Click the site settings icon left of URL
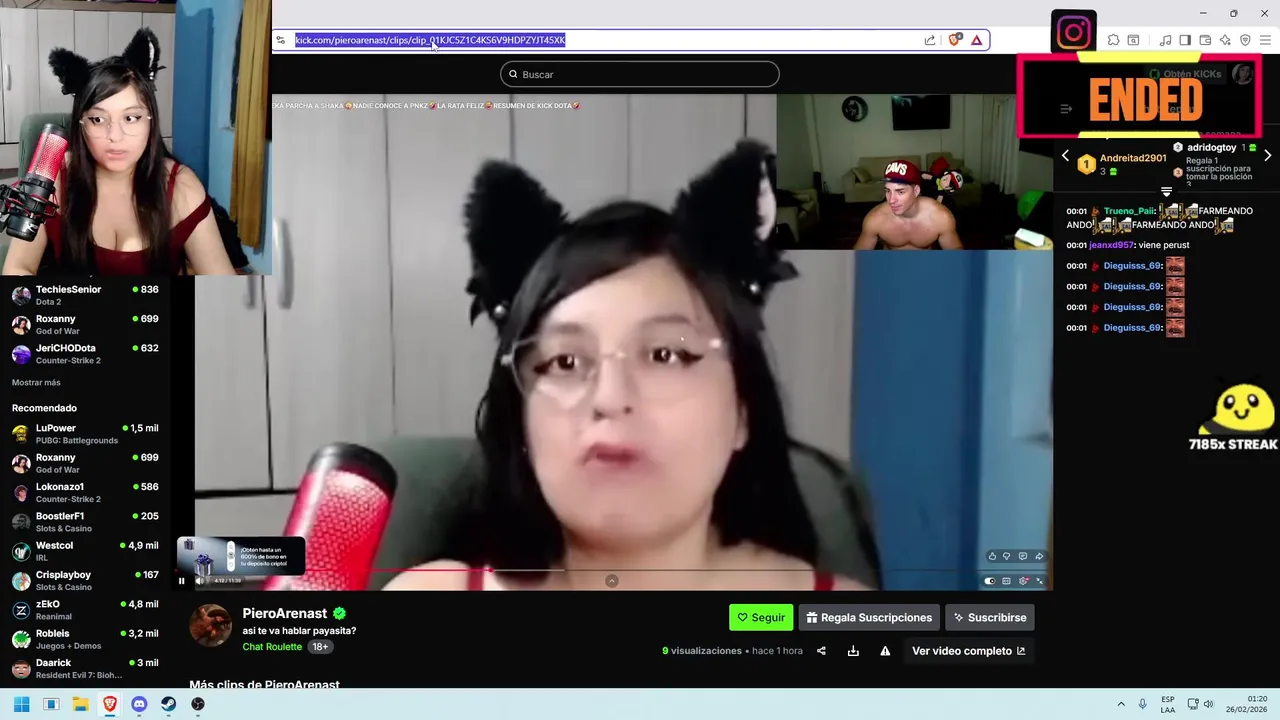 (x=281, y=40)
